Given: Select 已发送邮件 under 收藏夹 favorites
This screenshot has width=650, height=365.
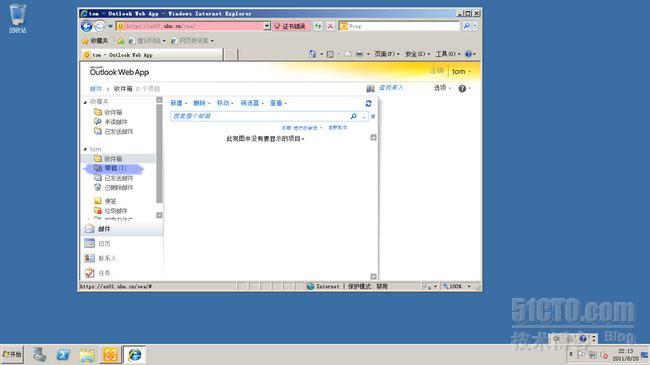Looking at the screenshot, I should click(113, 131).
